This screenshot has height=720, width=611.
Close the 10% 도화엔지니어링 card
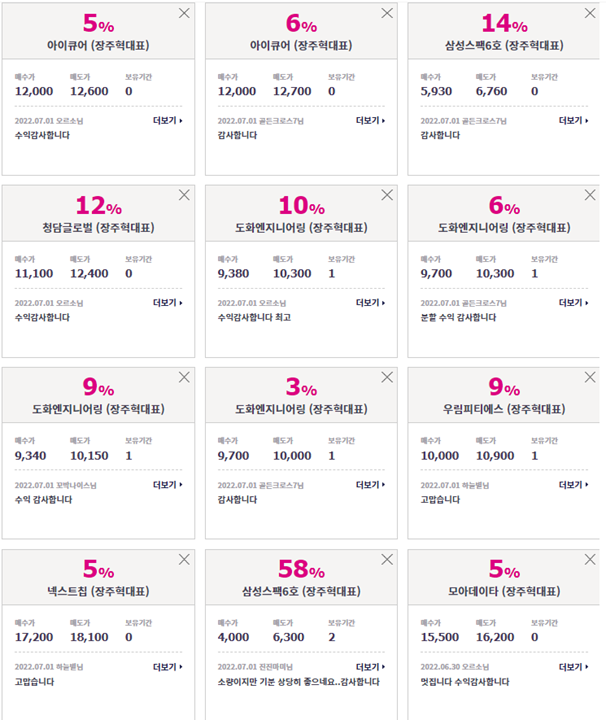[x=387, y=195]
